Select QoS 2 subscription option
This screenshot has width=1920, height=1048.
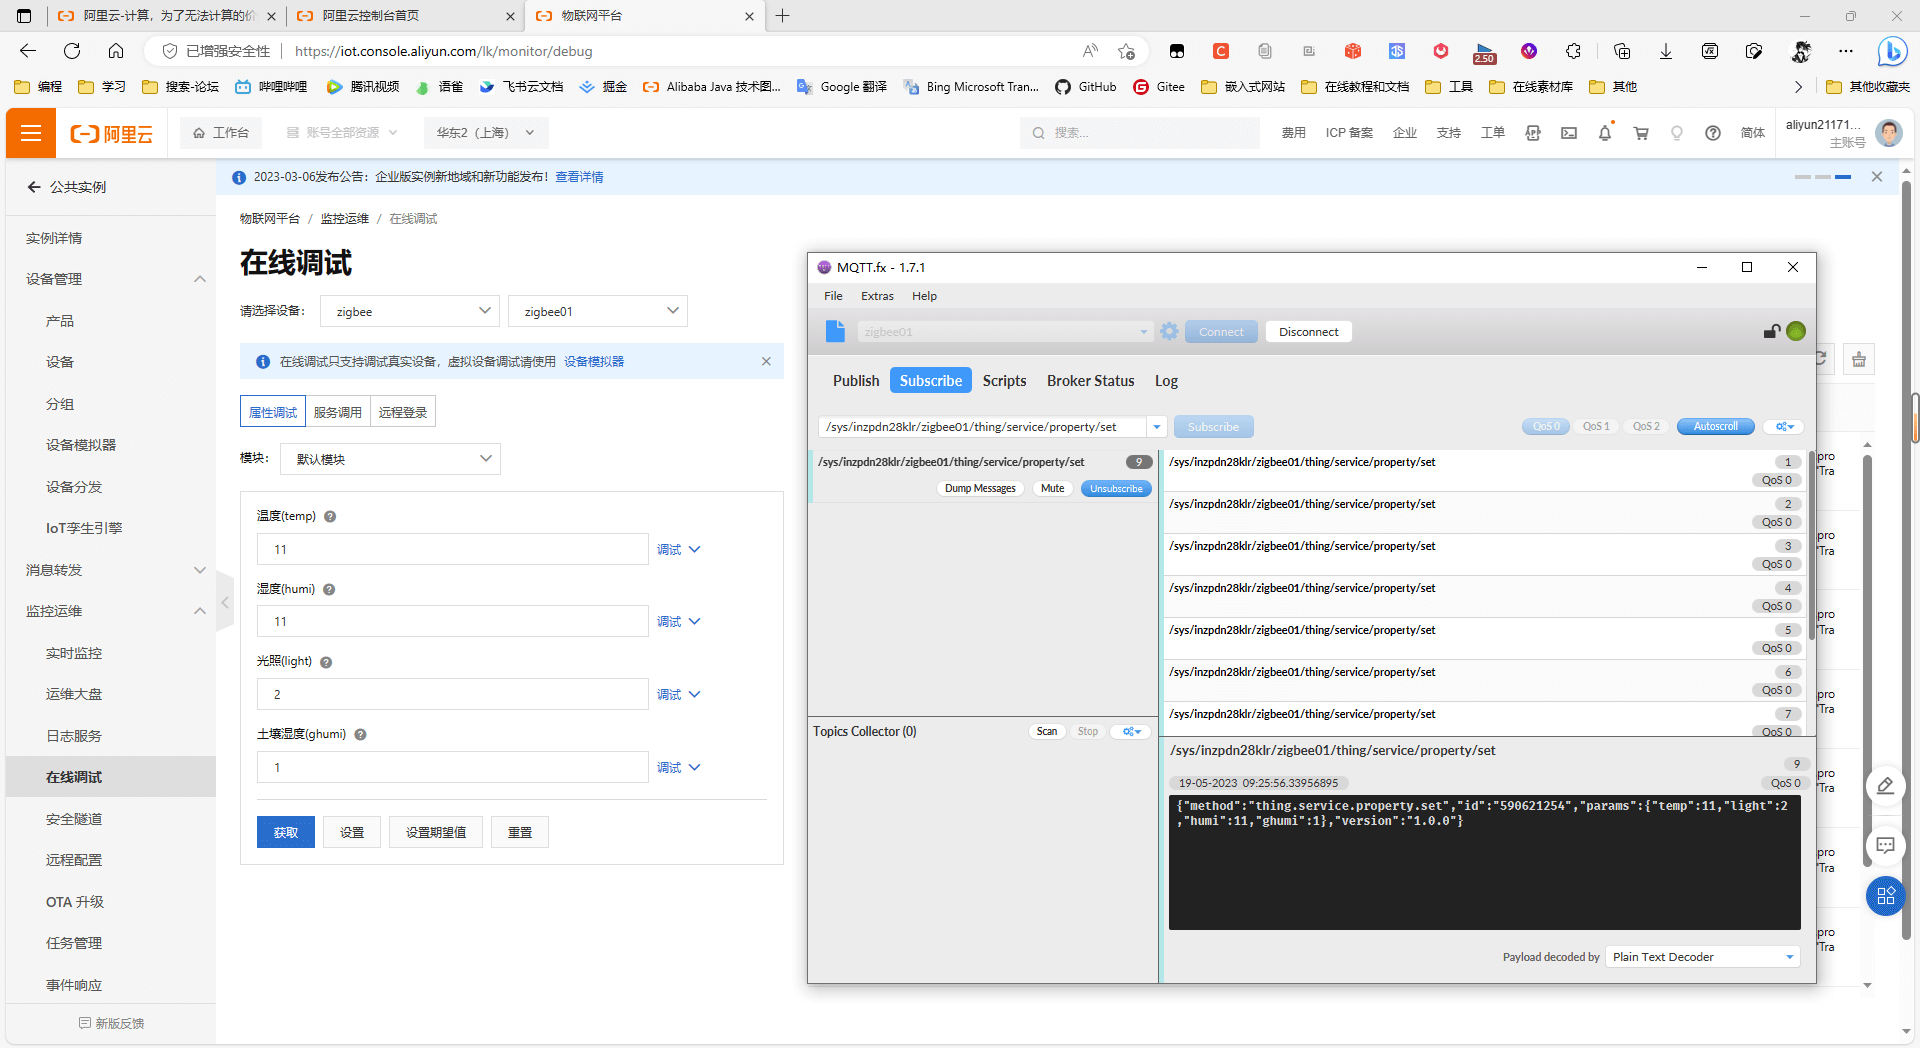point(1646,427)
